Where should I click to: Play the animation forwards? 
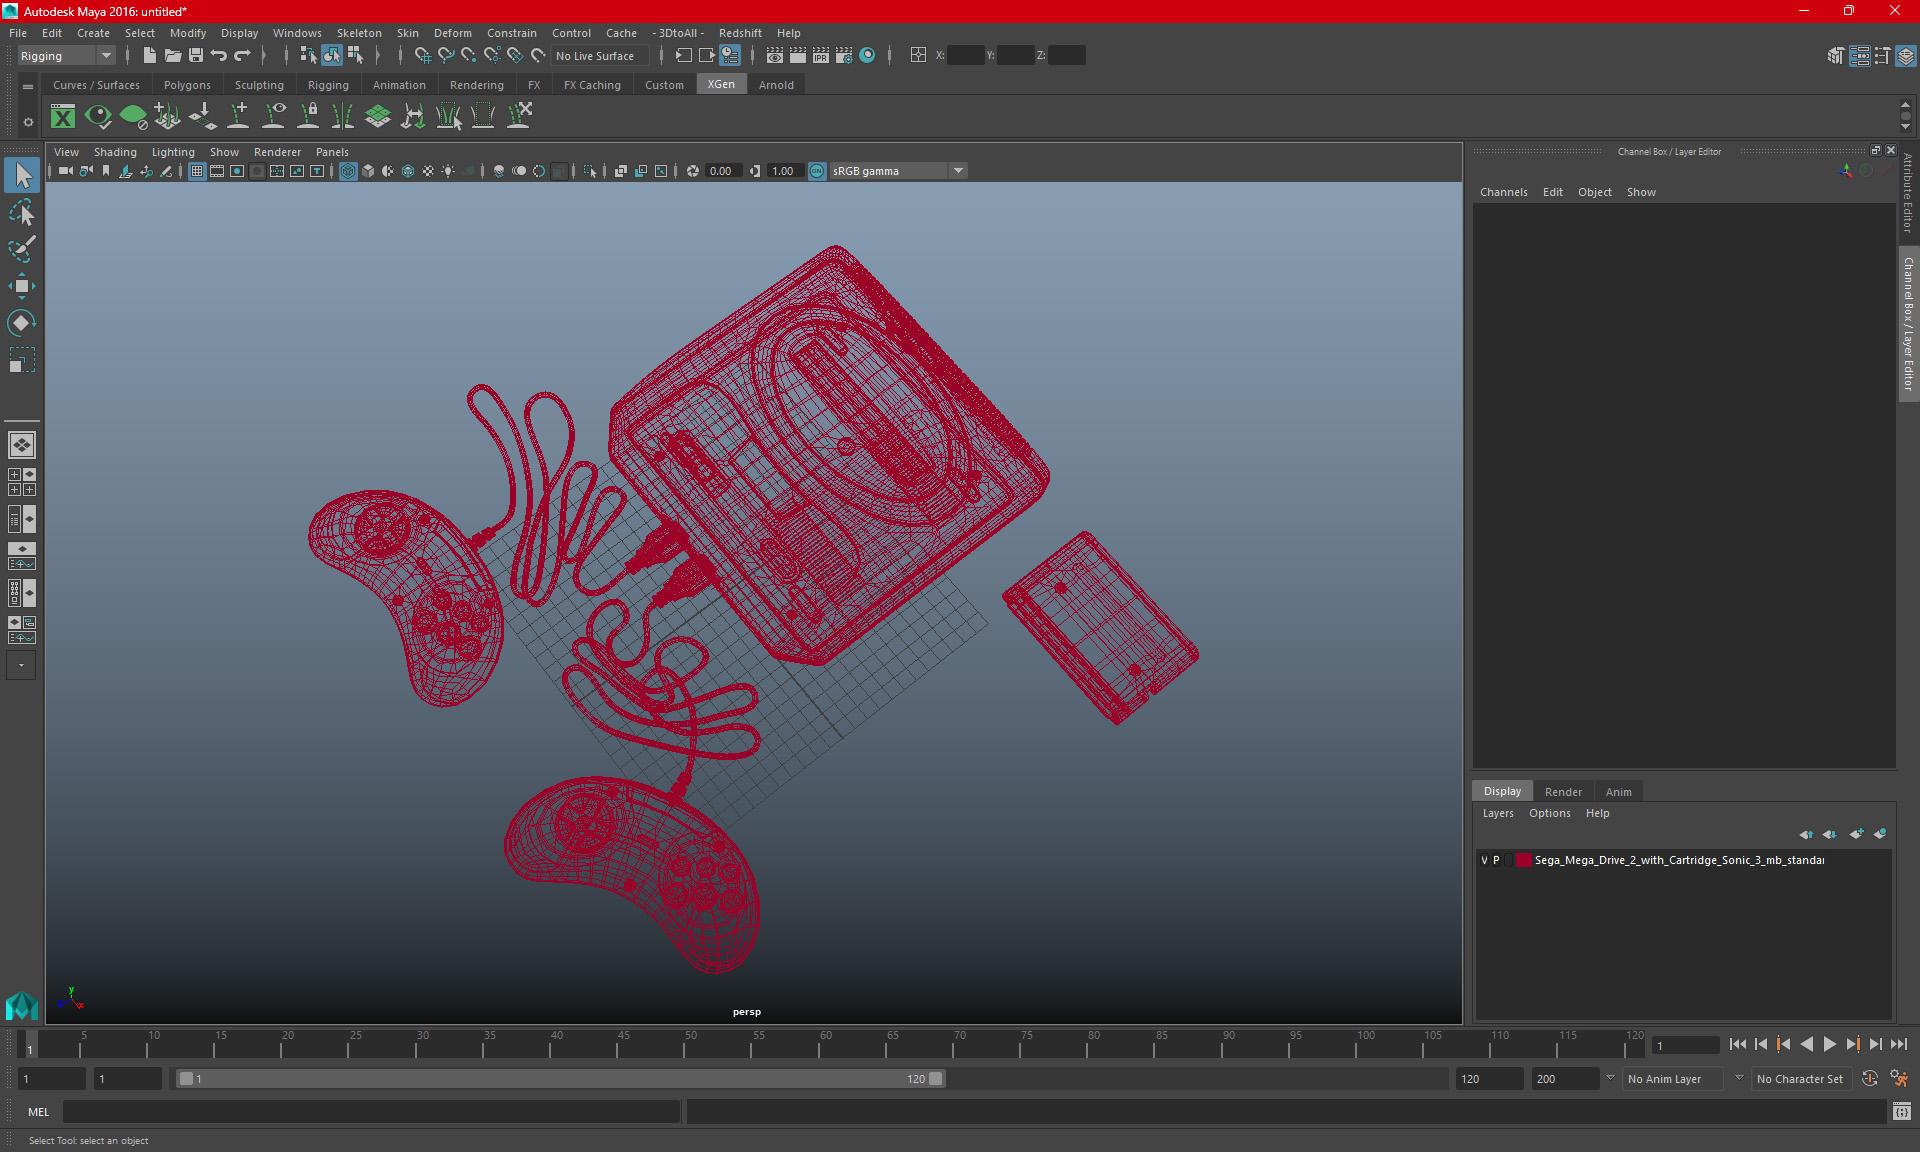pyautogui.click(x=1829, y=1044)
